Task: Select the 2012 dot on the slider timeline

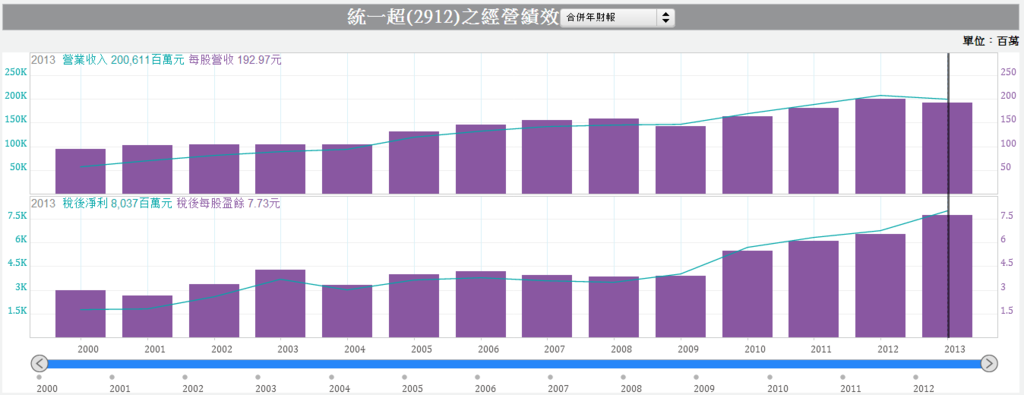Action: point(916,377)
